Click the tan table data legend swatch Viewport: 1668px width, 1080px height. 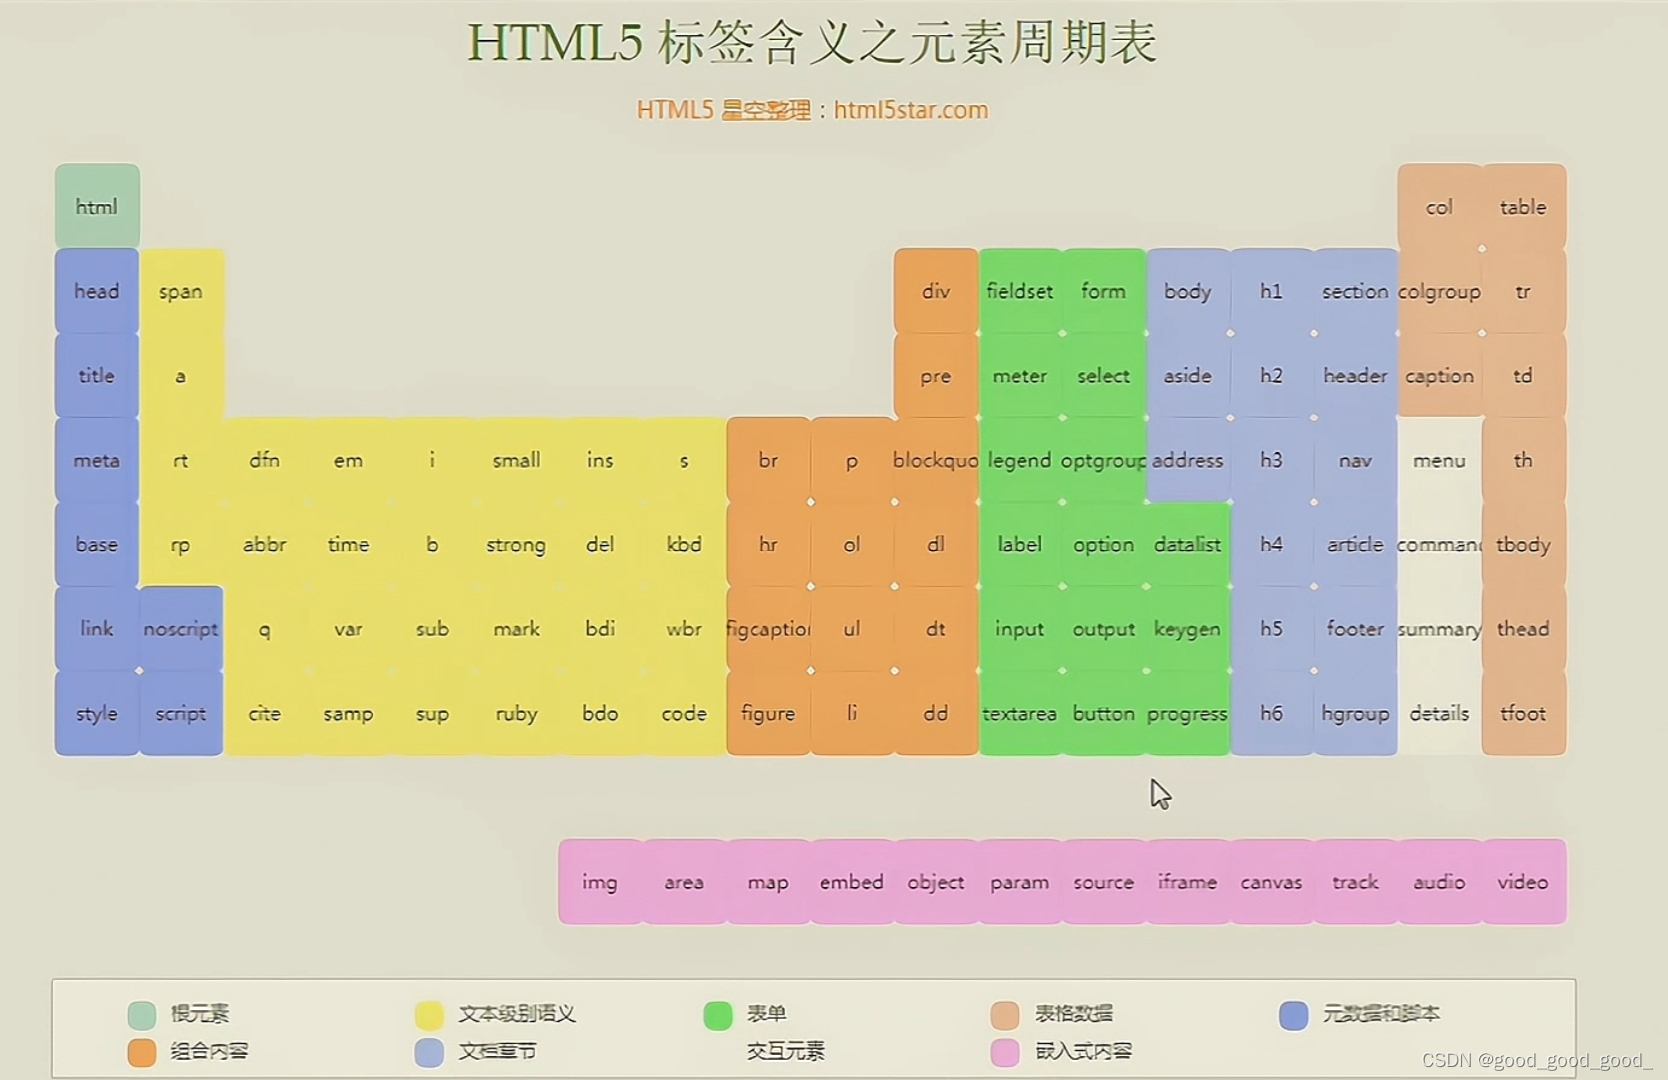pyautogui.click(x=1005, y=1015)
